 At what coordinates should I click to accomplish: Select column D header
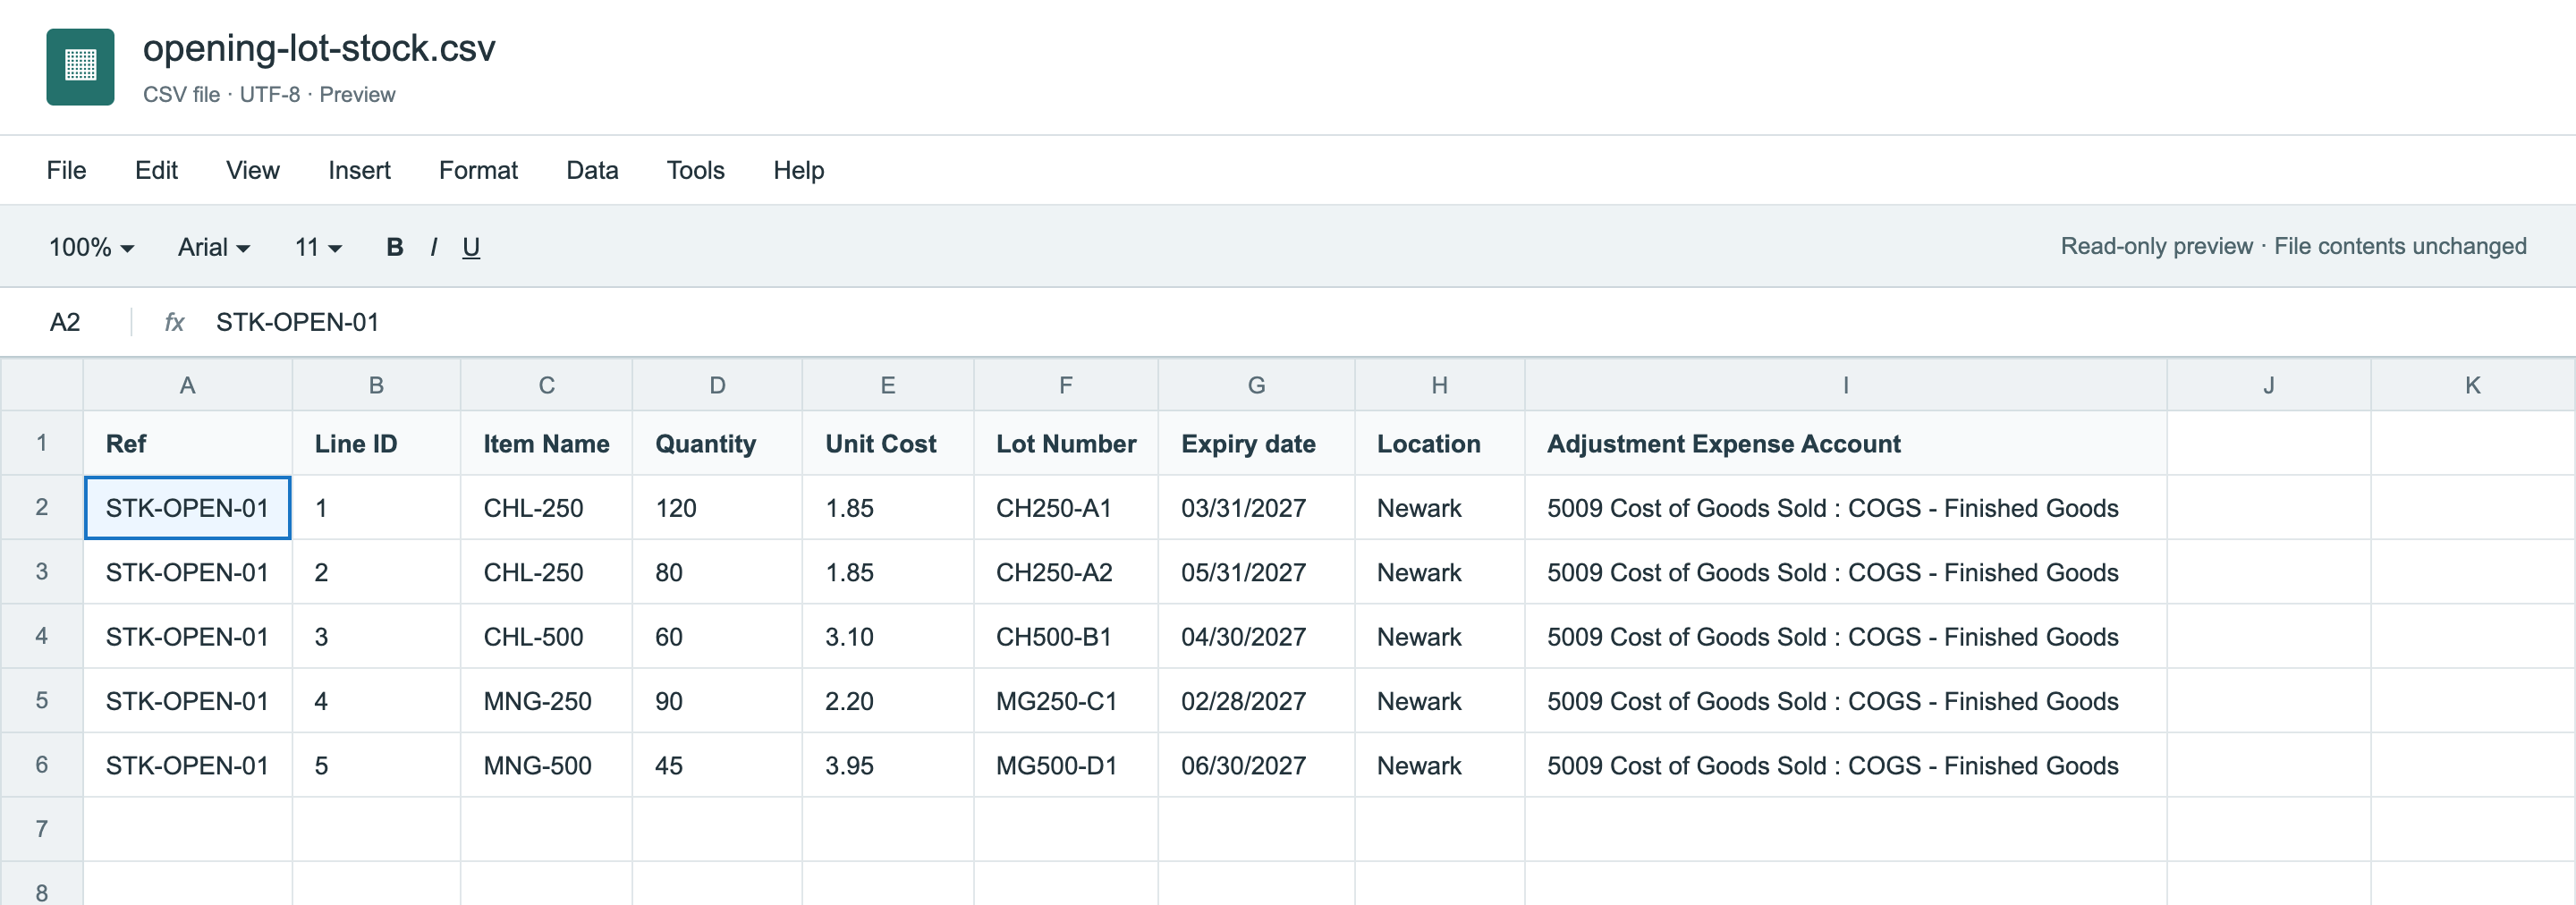coord(717,385)
